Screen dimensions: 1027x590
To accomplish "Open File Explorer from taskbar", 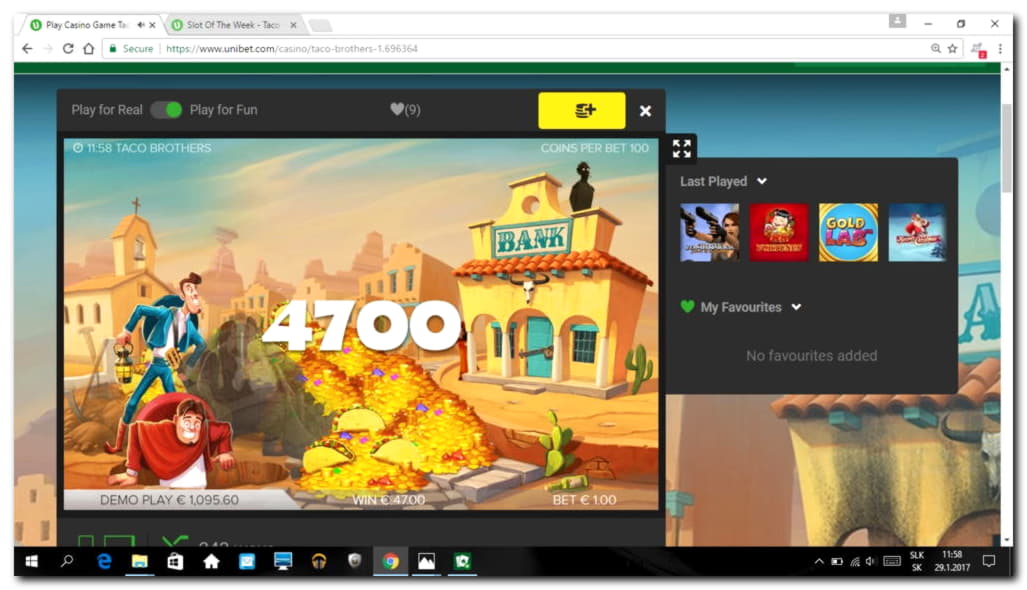I will pos(140,561).
